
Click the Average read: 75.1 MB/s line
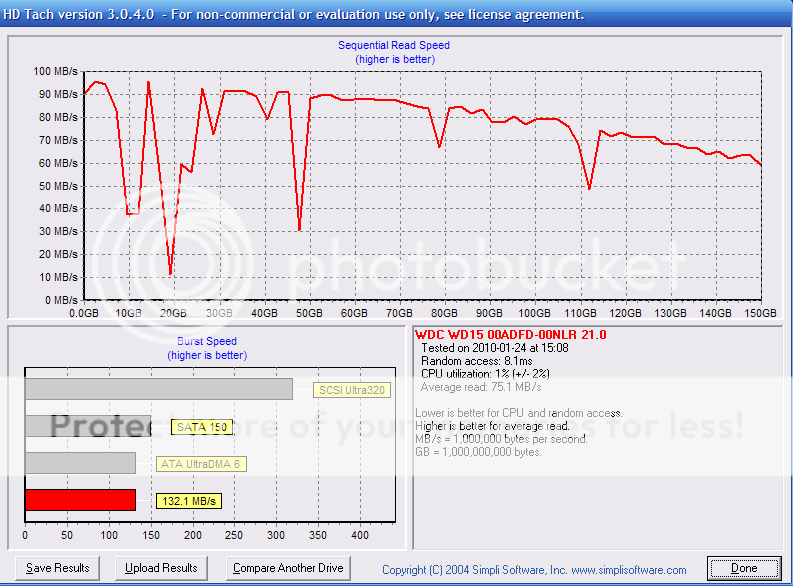click(481, 387)
